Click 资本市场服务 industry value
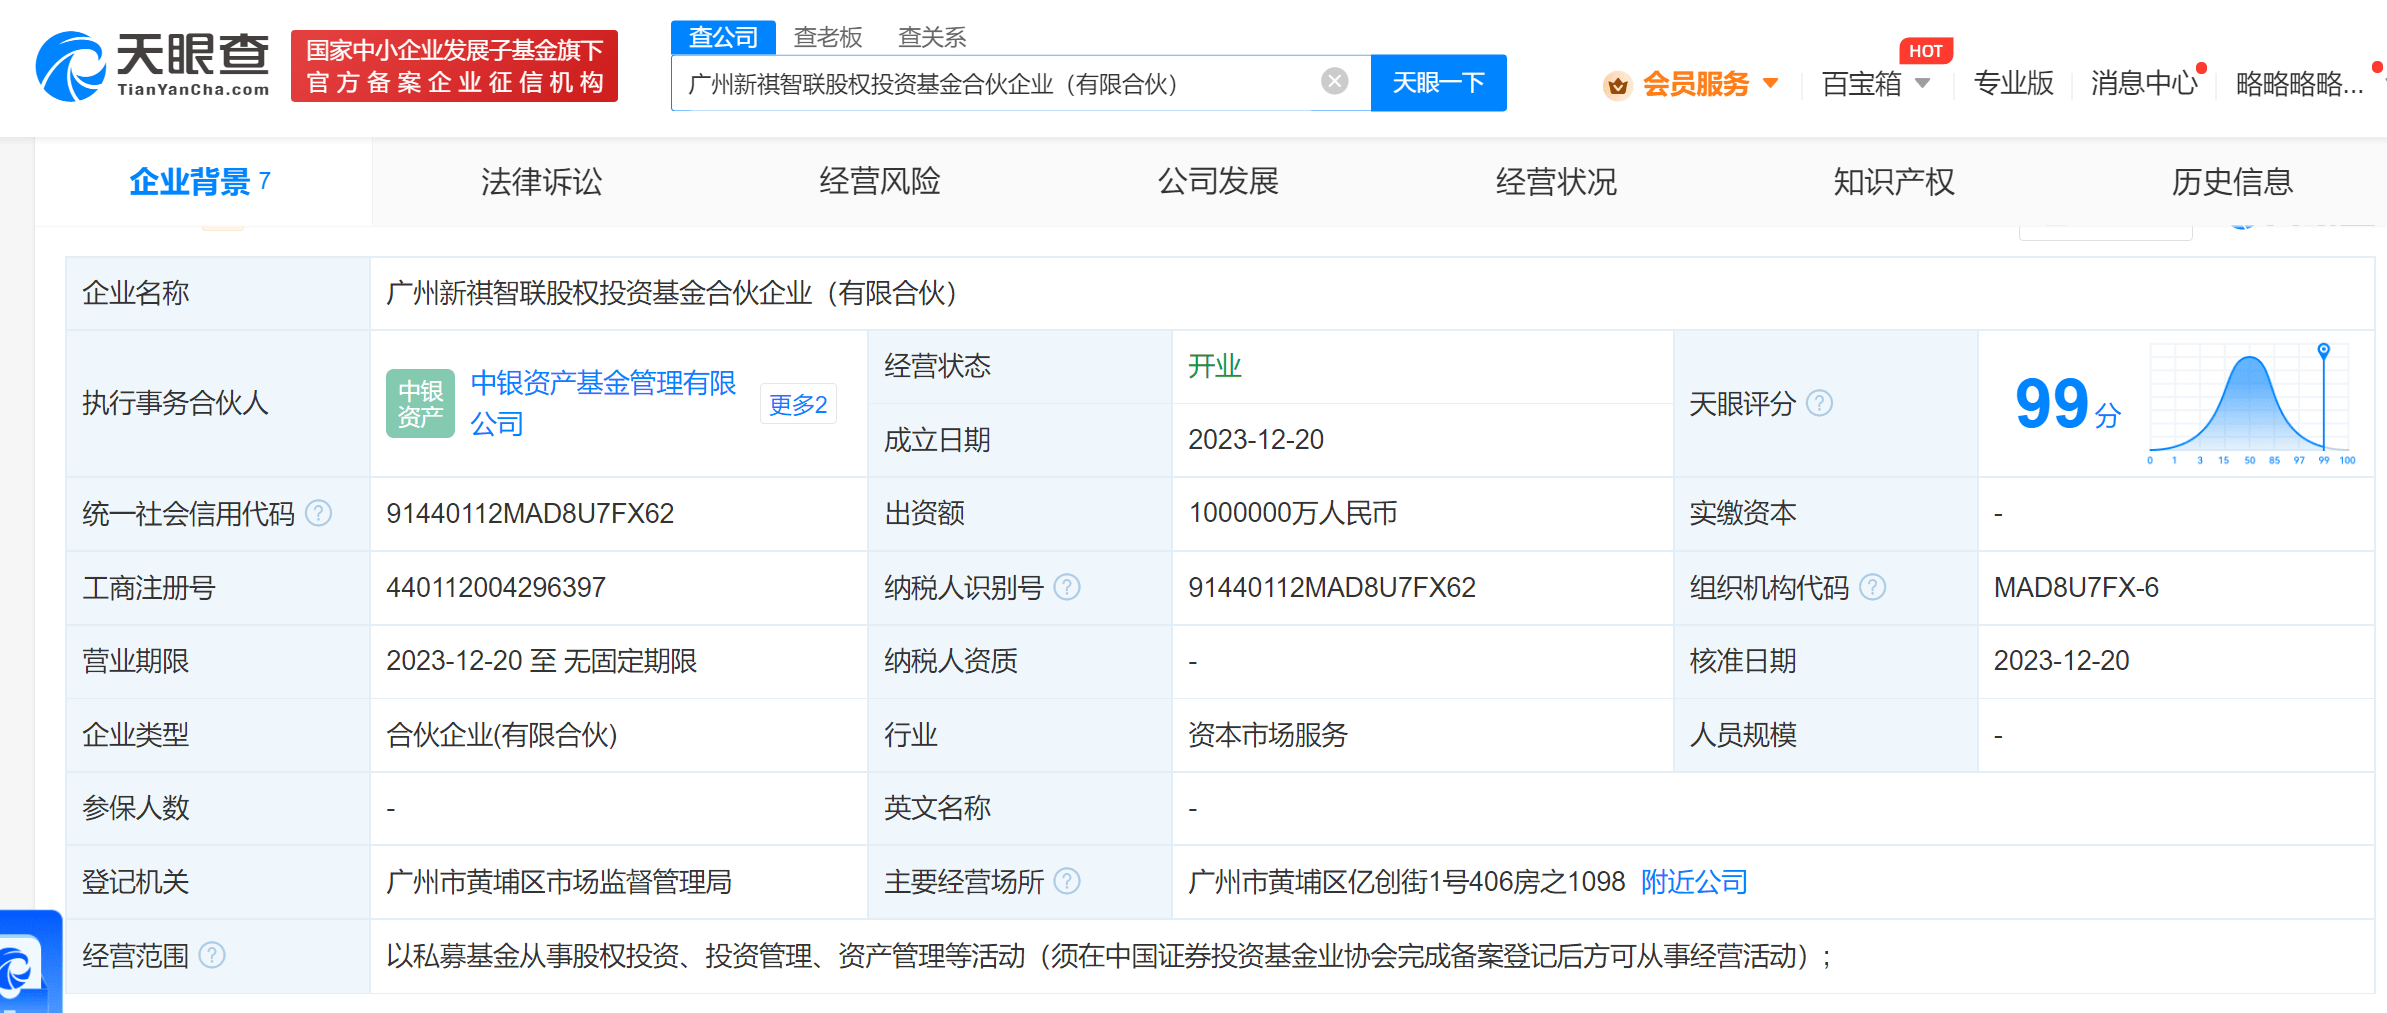This screenshot has width=2387, height=1013. (x=1268, y=735)
